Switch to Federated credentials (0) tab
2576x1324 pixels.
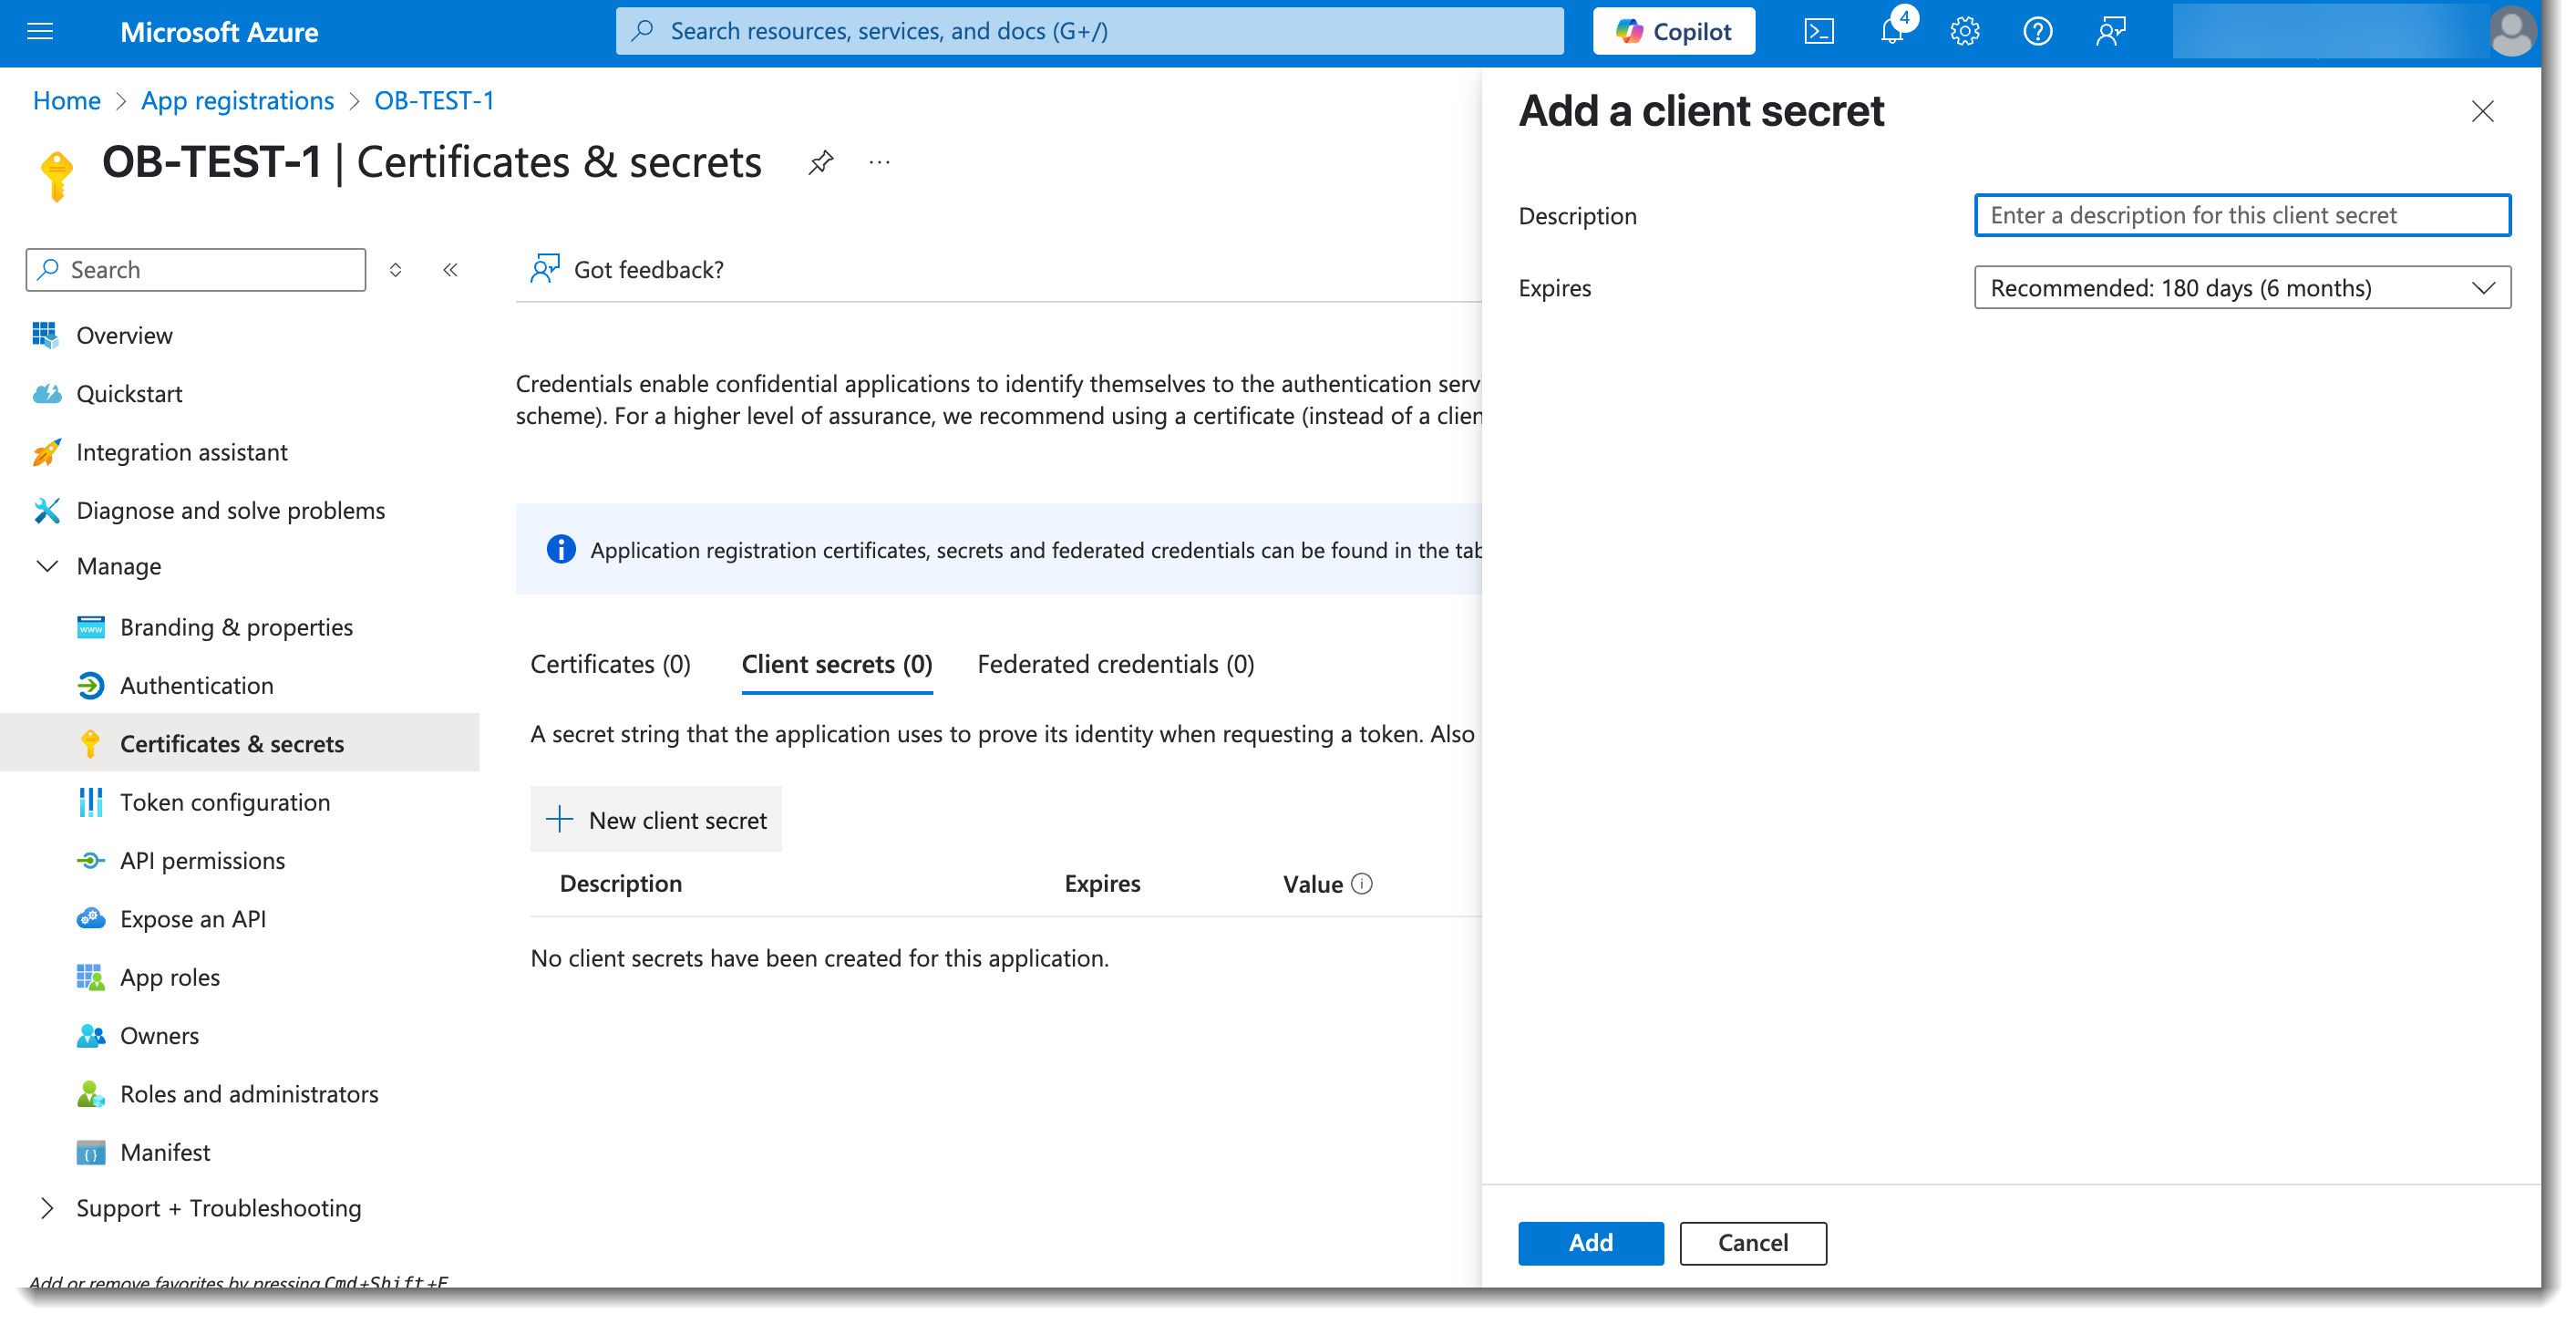coord(1115,664)
